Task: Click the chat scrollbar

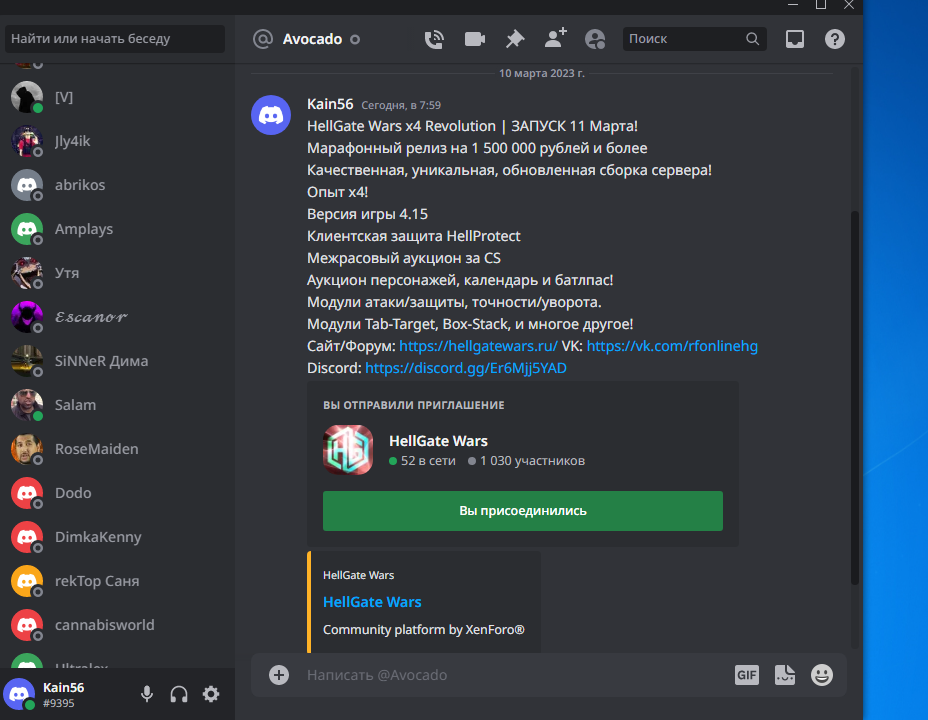Action: click(x=854, y=398)
